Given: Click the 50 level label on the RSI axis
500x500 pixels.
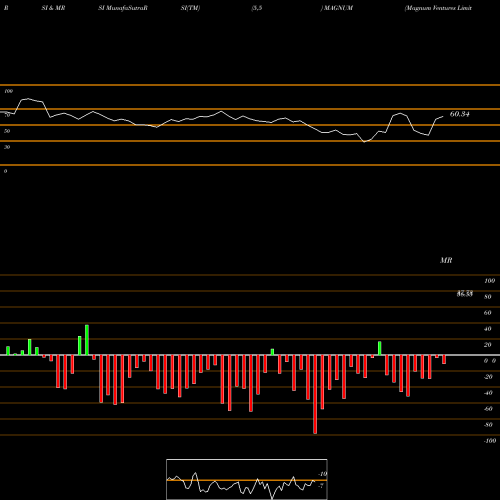Looking at the screenshot, I should [7, 131].
